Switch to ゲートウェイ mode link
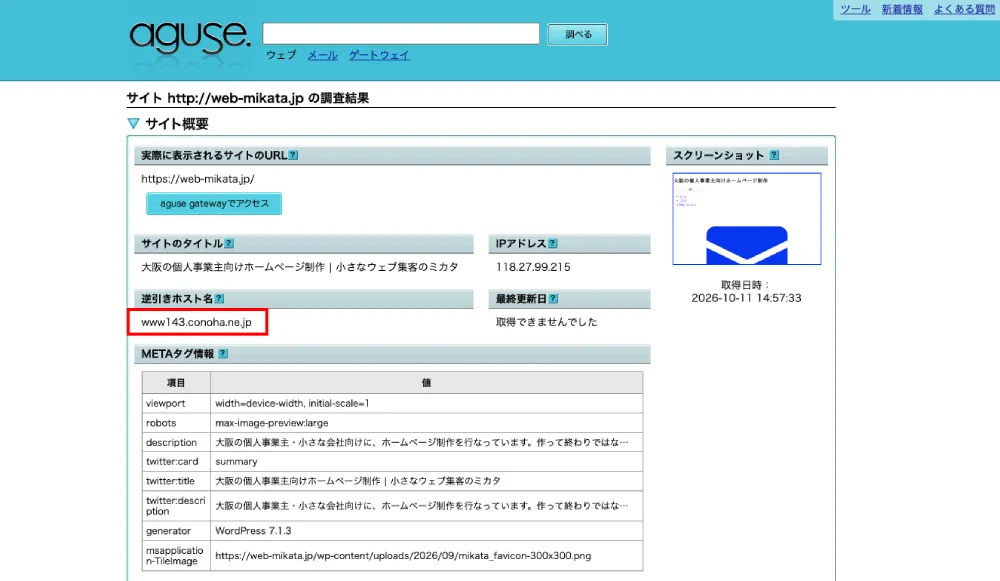Viewport: 1000px width, 581px height. point(379,55)
